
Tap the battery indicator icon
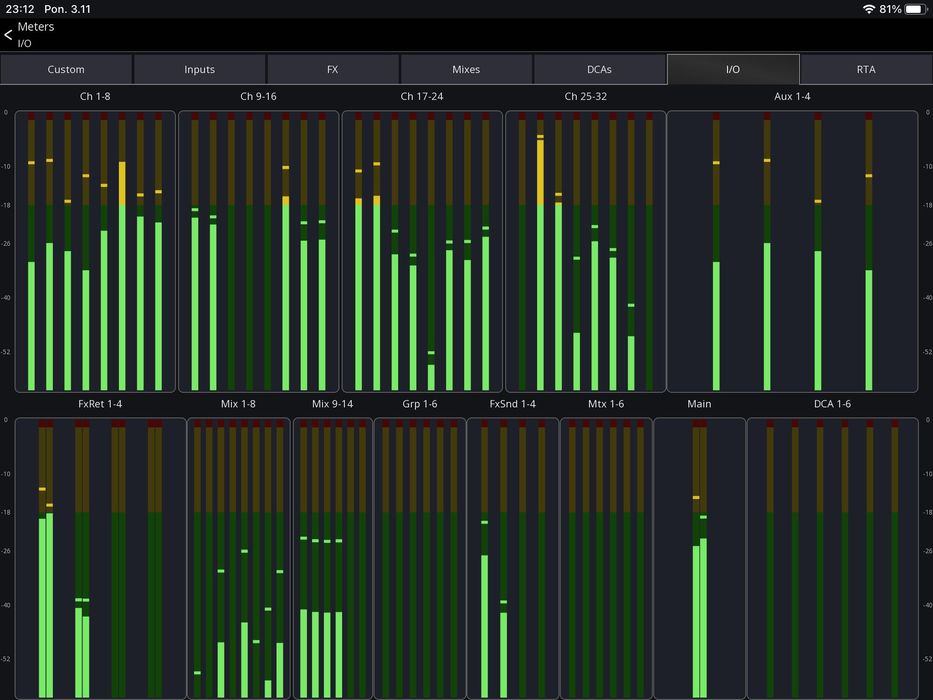click(x=915, y=9)
